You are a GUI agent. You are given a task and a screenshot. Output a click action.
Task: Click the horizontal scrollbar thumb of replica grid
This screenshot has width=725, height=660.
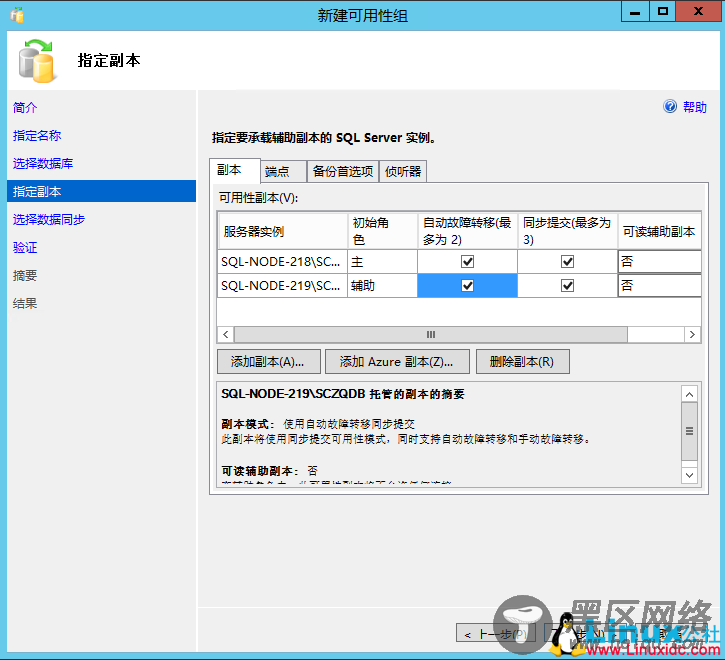[430, 334]
